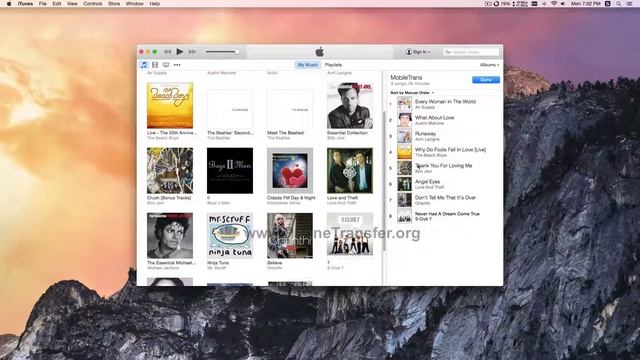Click artwork thumbnail for Runaway track

(x=404, y=136)
